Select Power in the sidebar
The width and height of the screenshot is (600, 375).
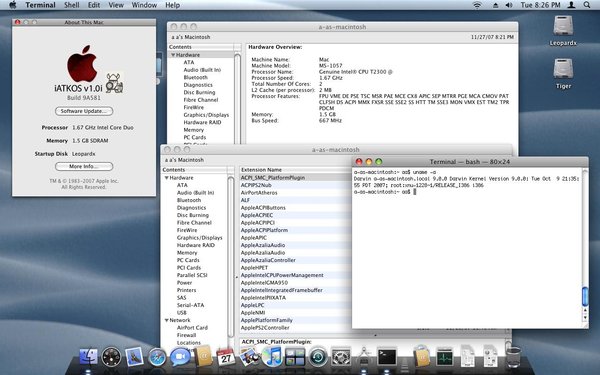click(x=184, y=283)
